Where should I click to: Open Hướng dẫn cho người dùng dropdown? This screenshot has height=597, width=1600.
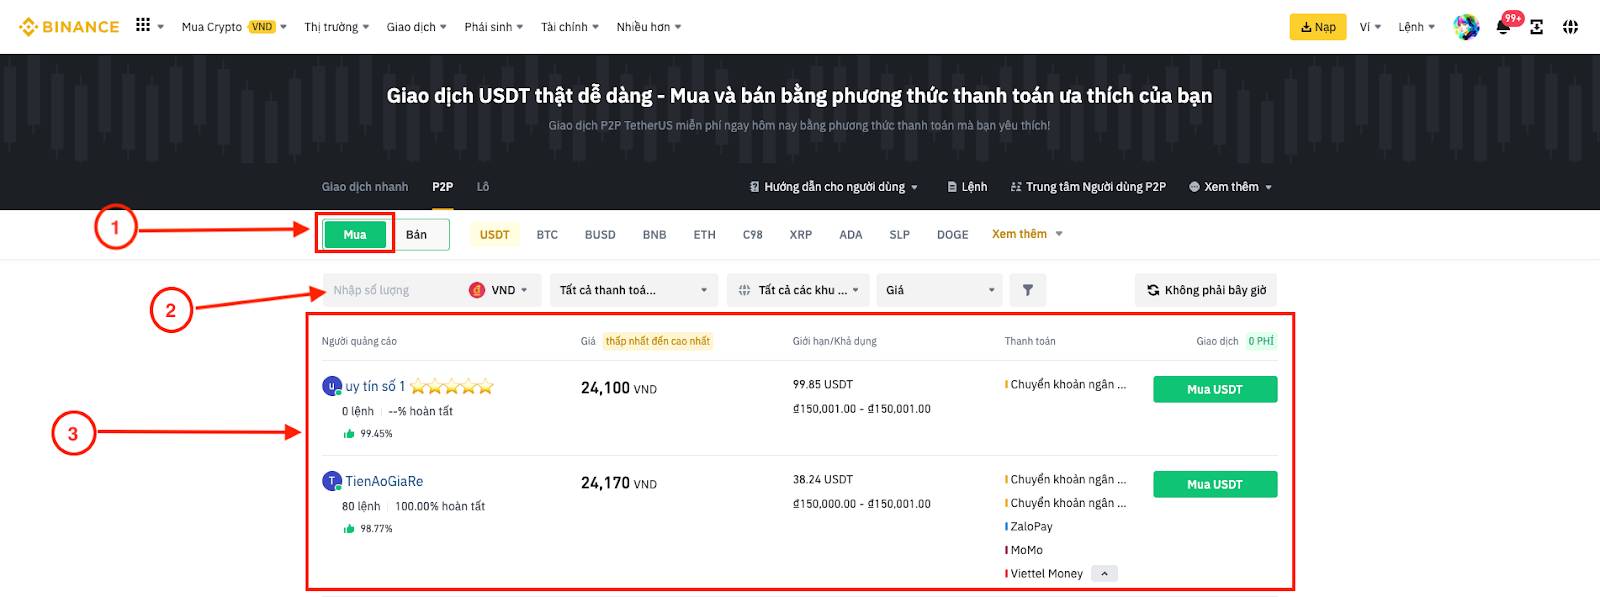(x=833, y=187)
